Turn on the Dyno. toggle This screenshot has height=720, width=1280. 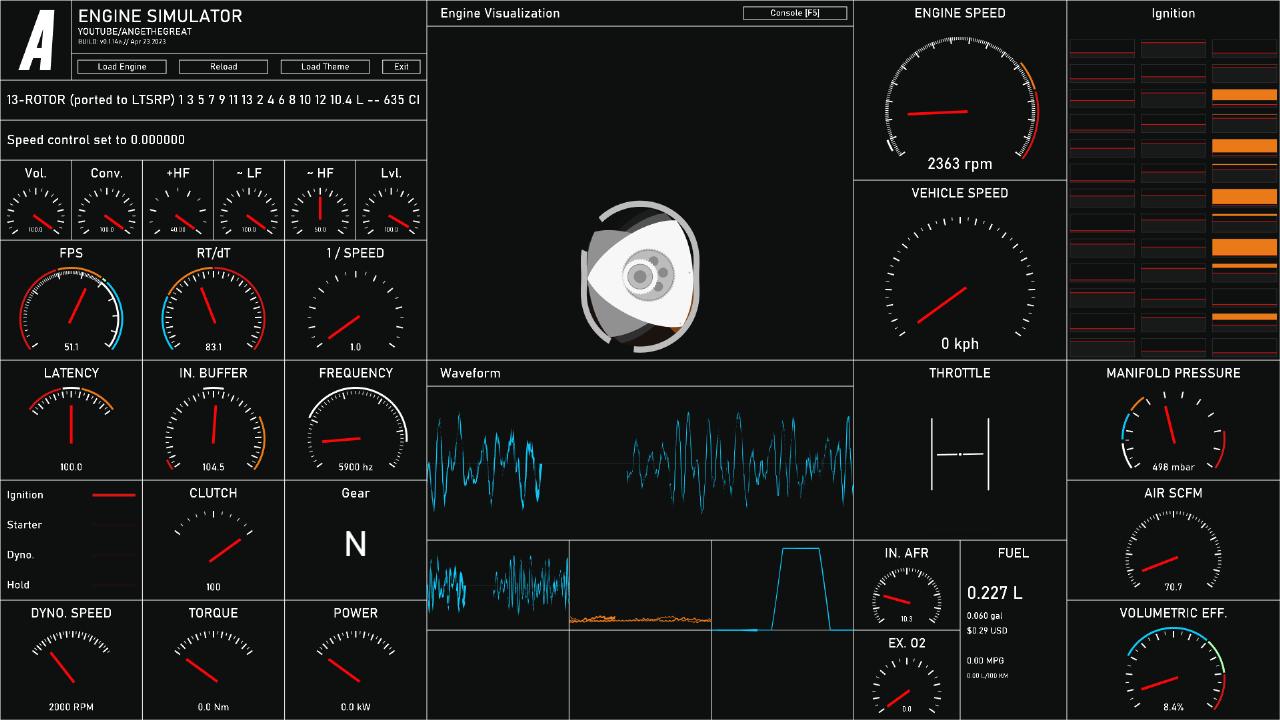click(x=113, y=555)
